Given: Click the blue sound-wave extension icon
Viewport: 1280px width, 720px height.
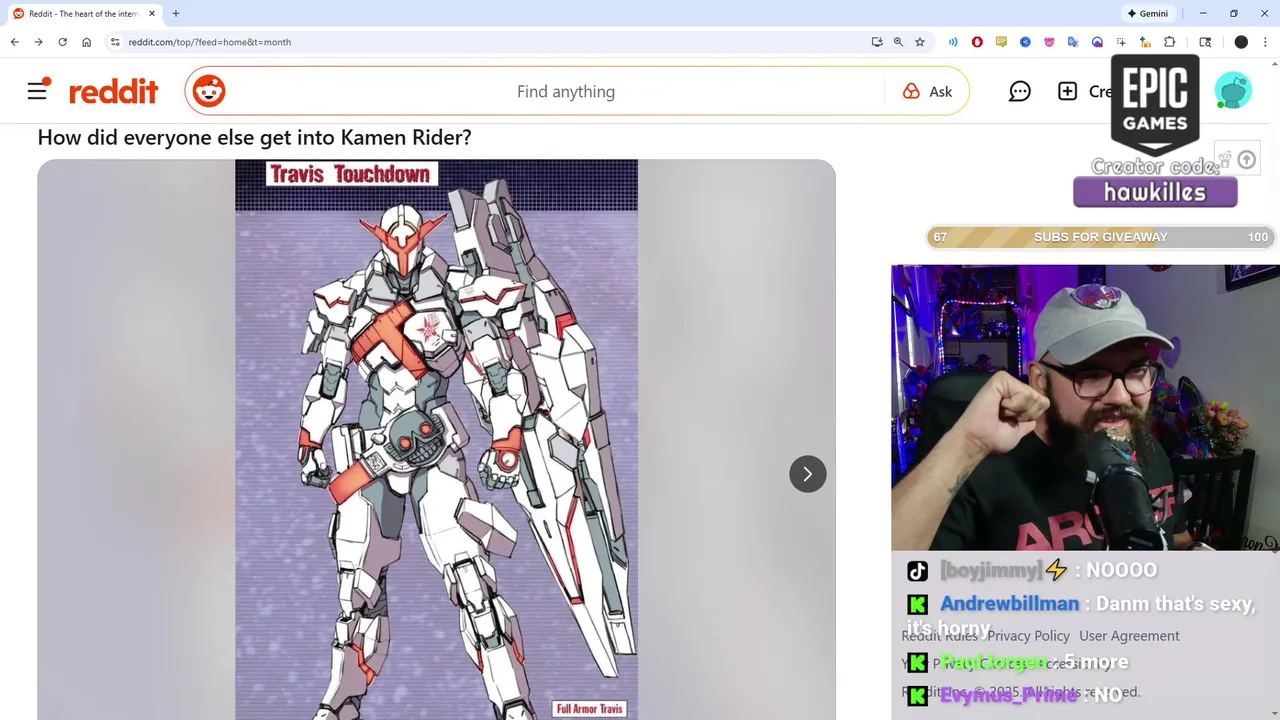Looking at the screenshot, I should pyautogui.click(x=953, y=42).
